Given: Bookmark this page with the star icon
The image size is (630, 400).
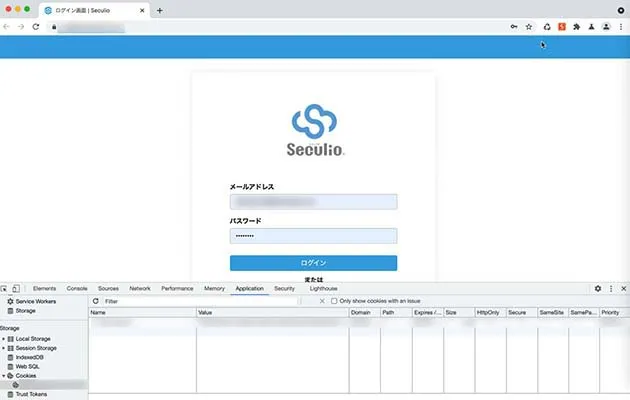Looking at the screenshot, I should 529,27.
